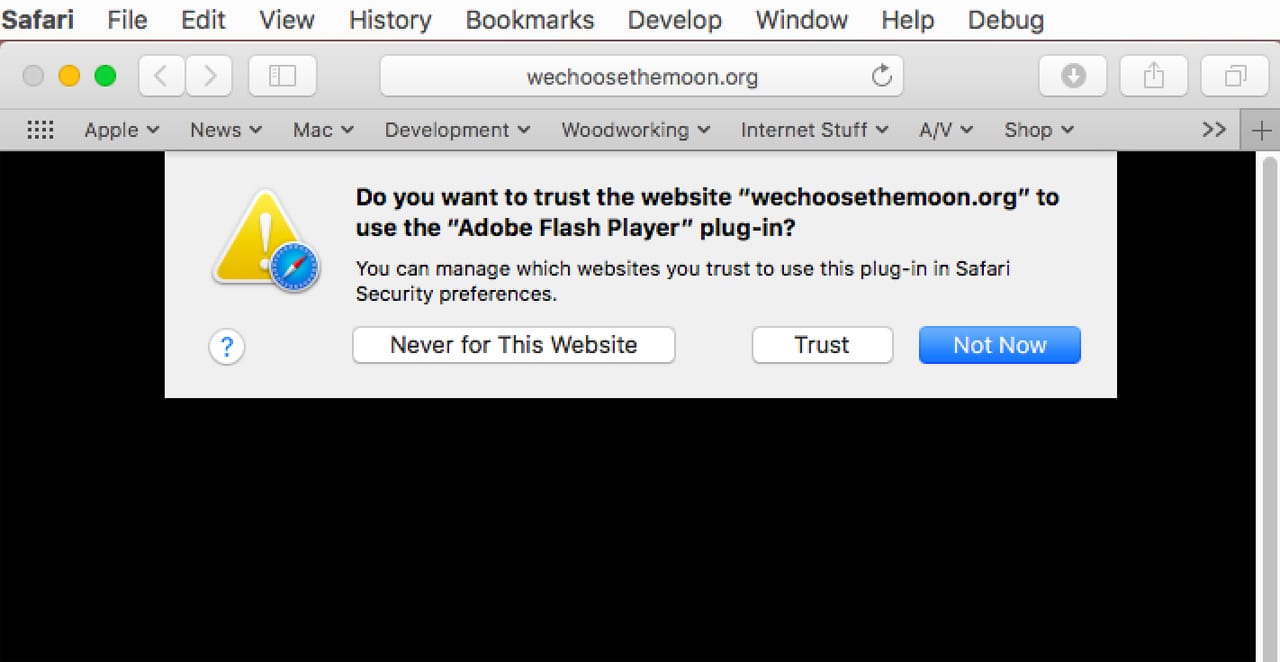
Task: Expand the Woodworking bookmarks dropdown
Action: click(x=635, y=130)
